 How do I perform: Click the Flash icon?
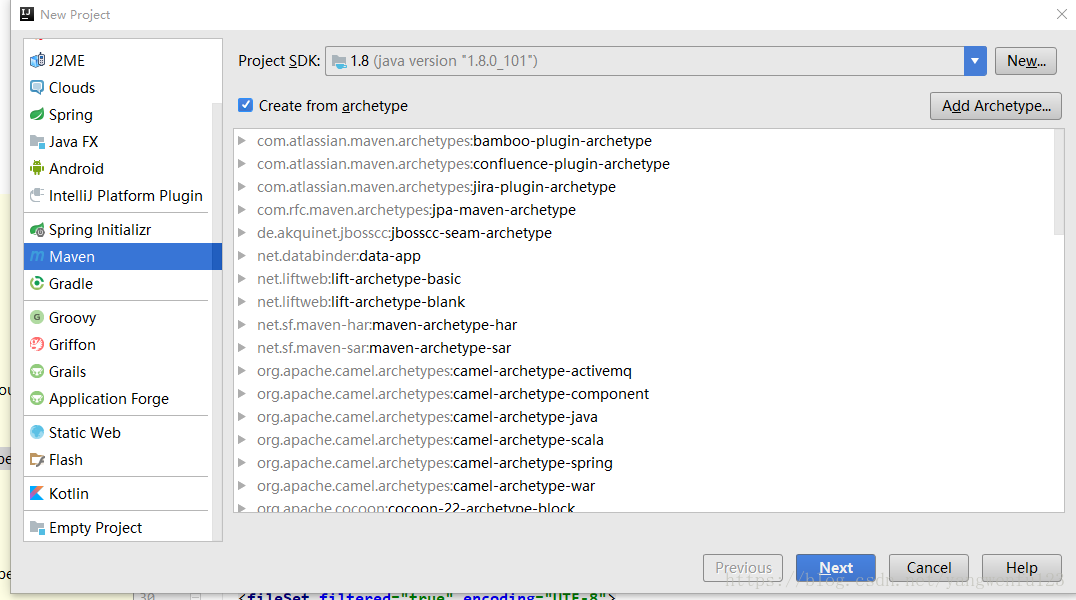tap(37, 459)
